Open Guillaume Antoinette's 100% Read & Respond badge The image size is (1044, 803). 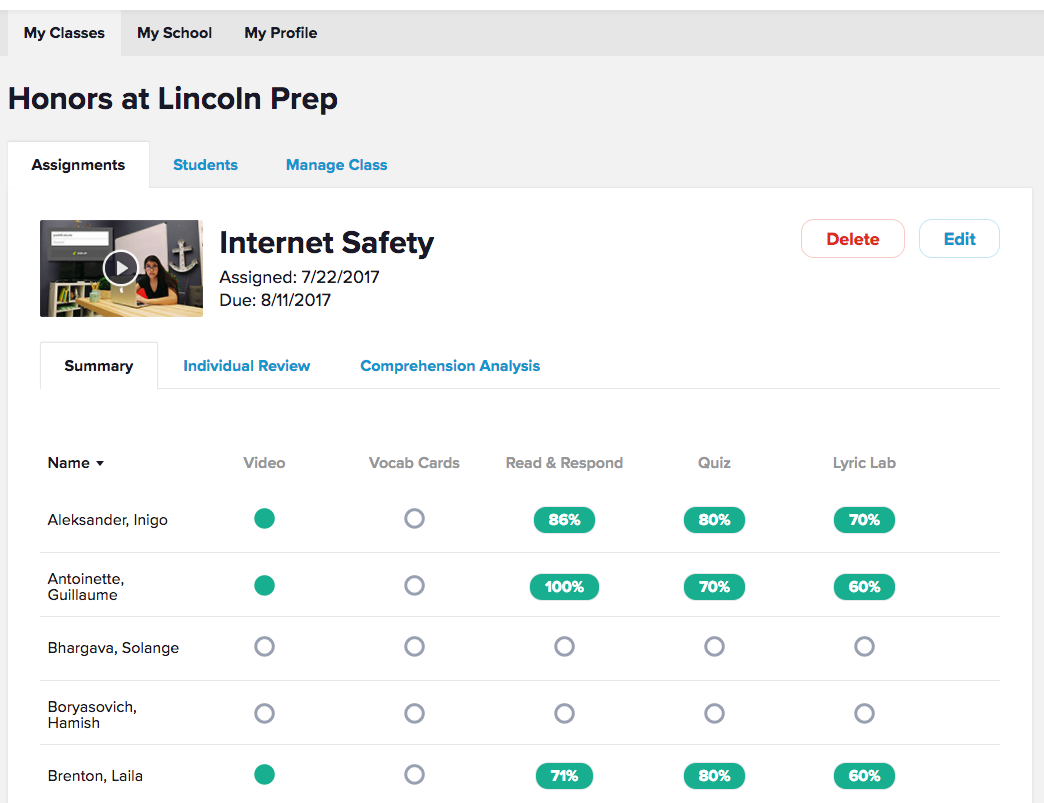[x=564, y=587]
